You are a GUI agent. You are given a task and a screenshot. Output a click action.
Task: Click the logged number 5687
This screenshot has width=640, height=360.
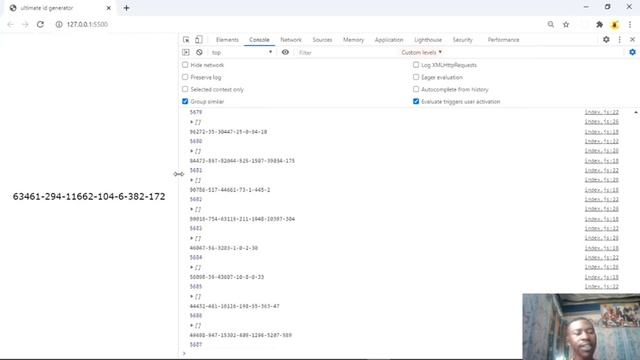196,345
